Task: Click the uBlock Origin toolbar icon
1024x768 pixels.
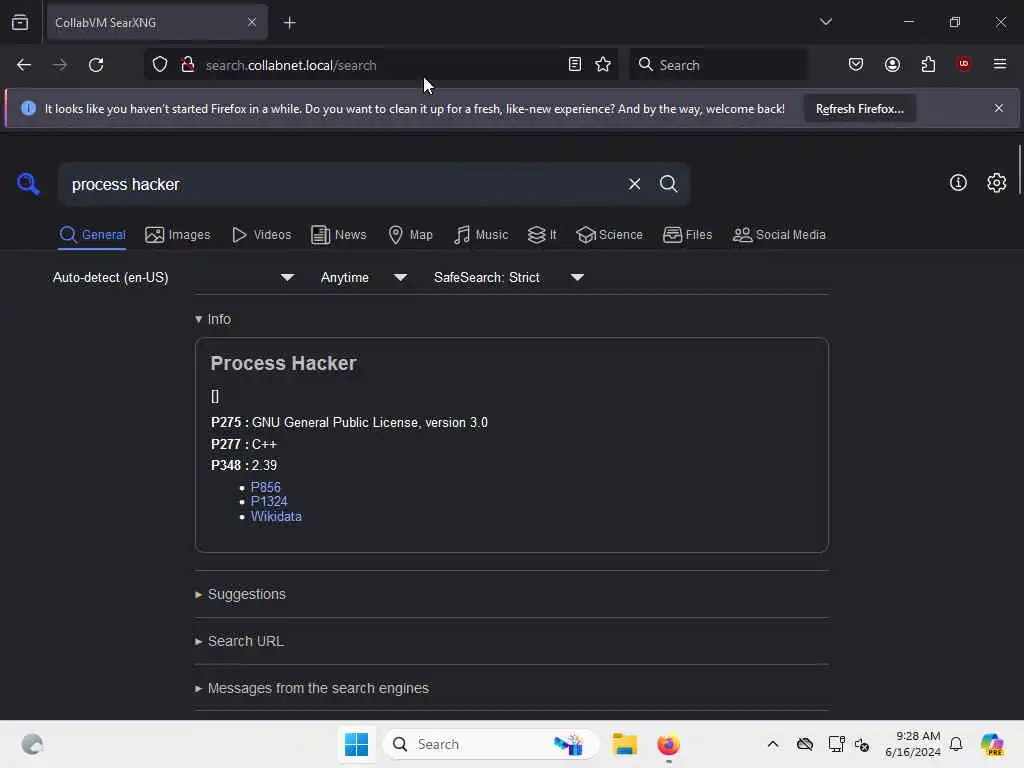Action: 963,64
